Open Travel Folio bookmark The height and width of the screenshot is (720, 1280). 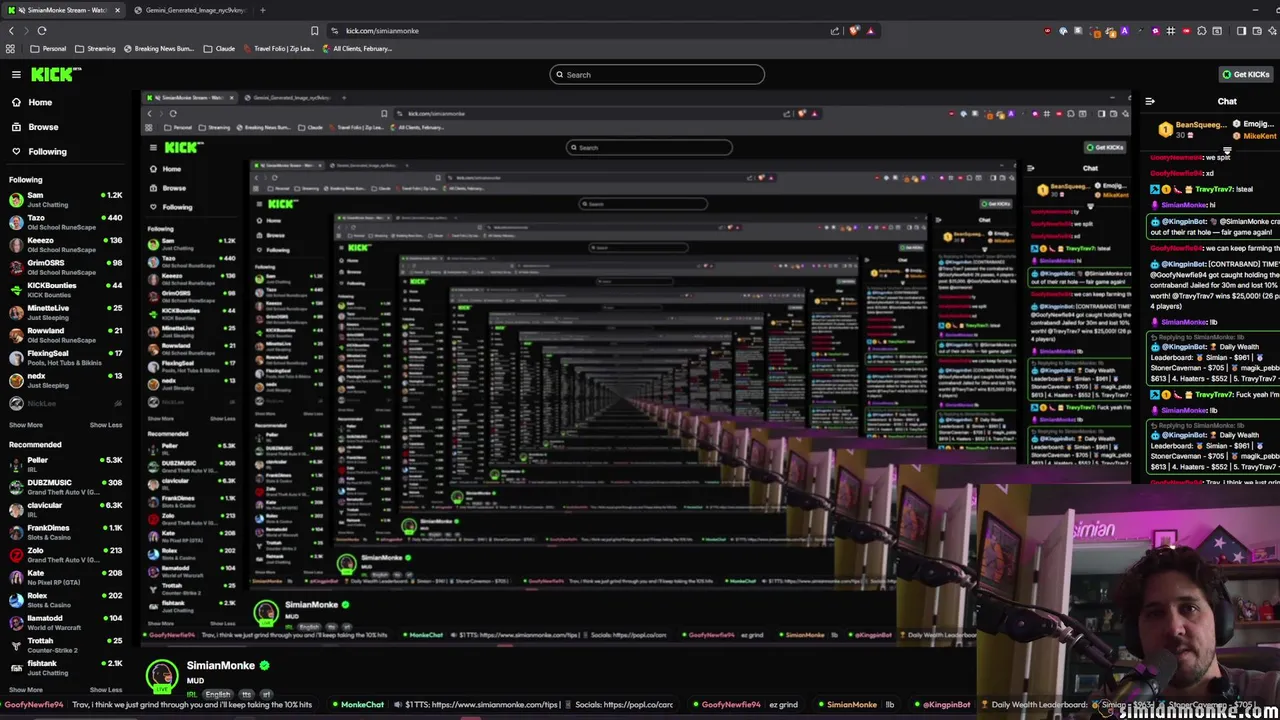[x=278, y=48]
